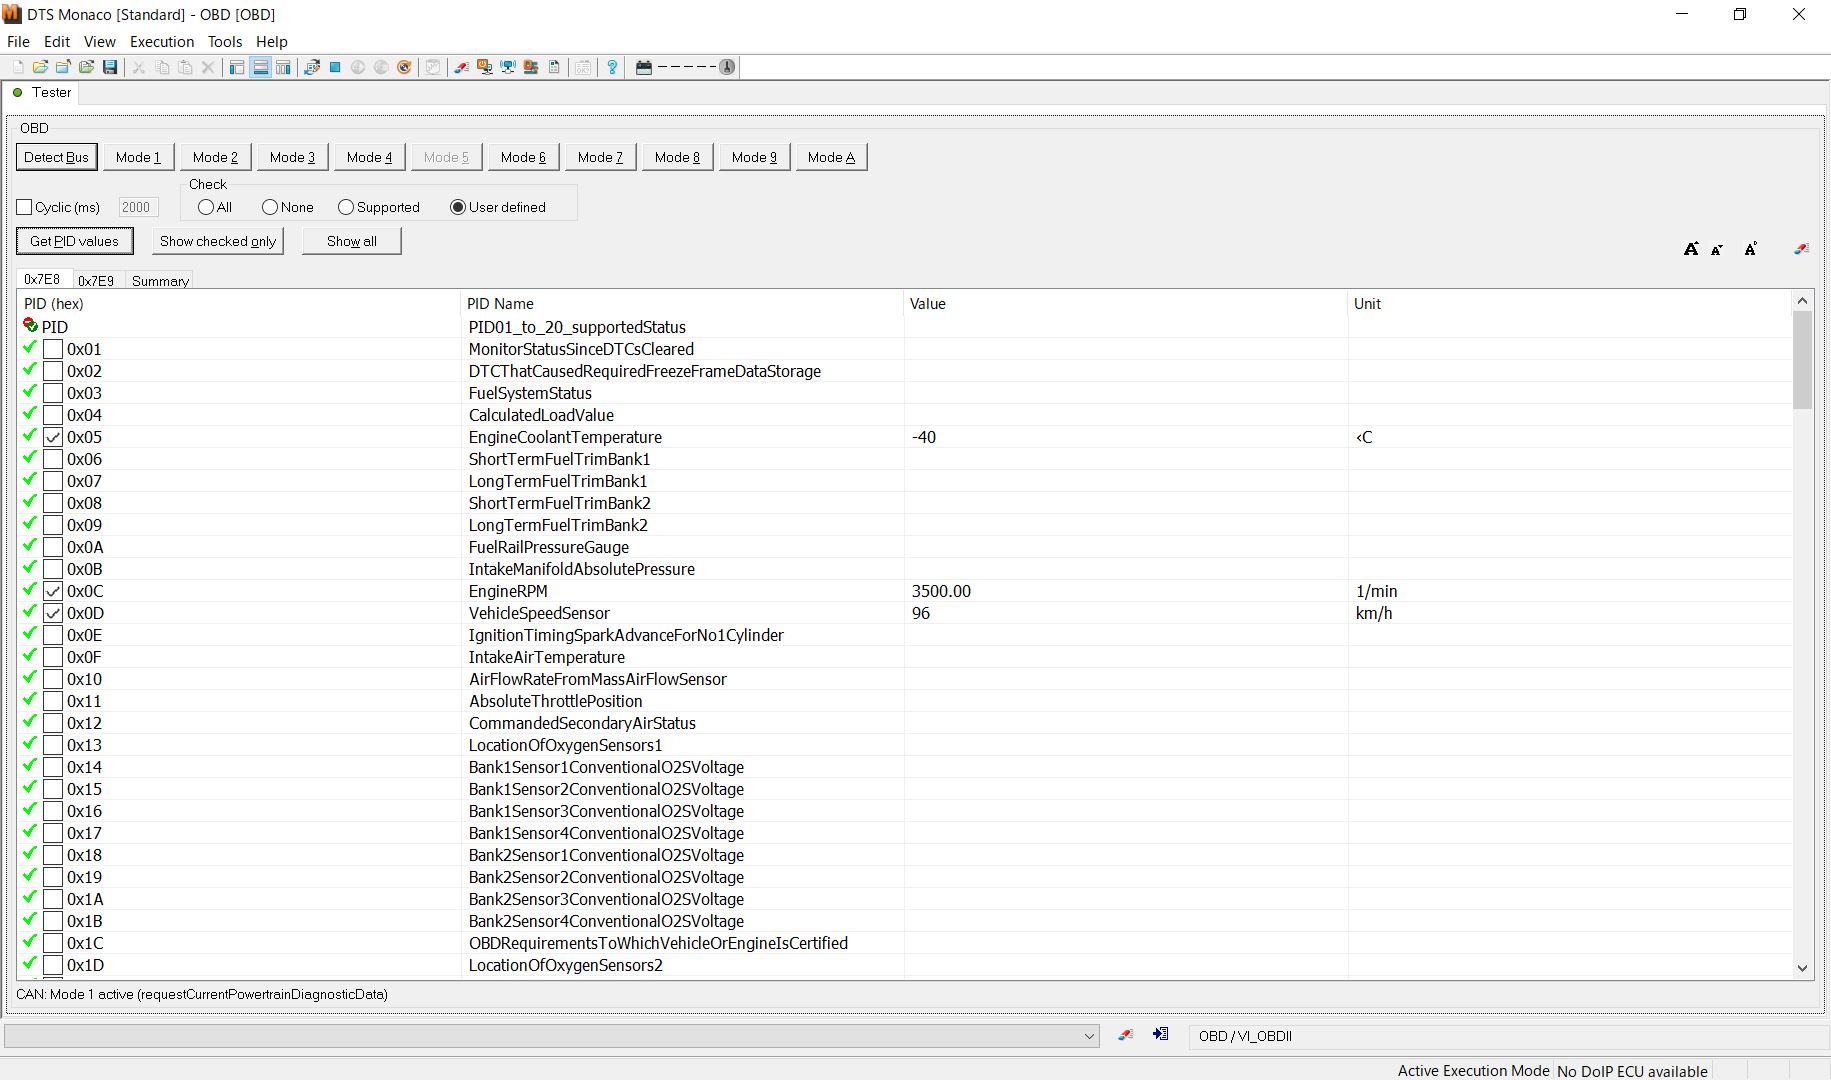
Task: Click eraser icon right of font size controls
Action: [x=1801, y=249]
